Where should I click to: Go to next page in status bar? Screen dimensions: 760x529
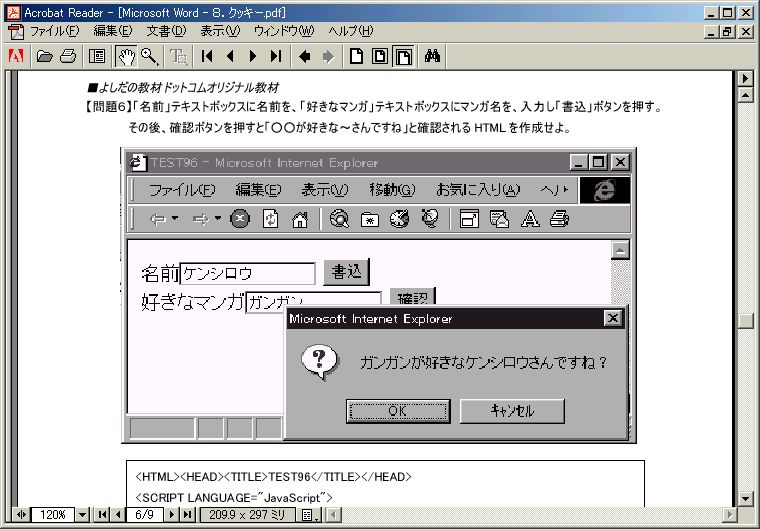coord(172,514)
